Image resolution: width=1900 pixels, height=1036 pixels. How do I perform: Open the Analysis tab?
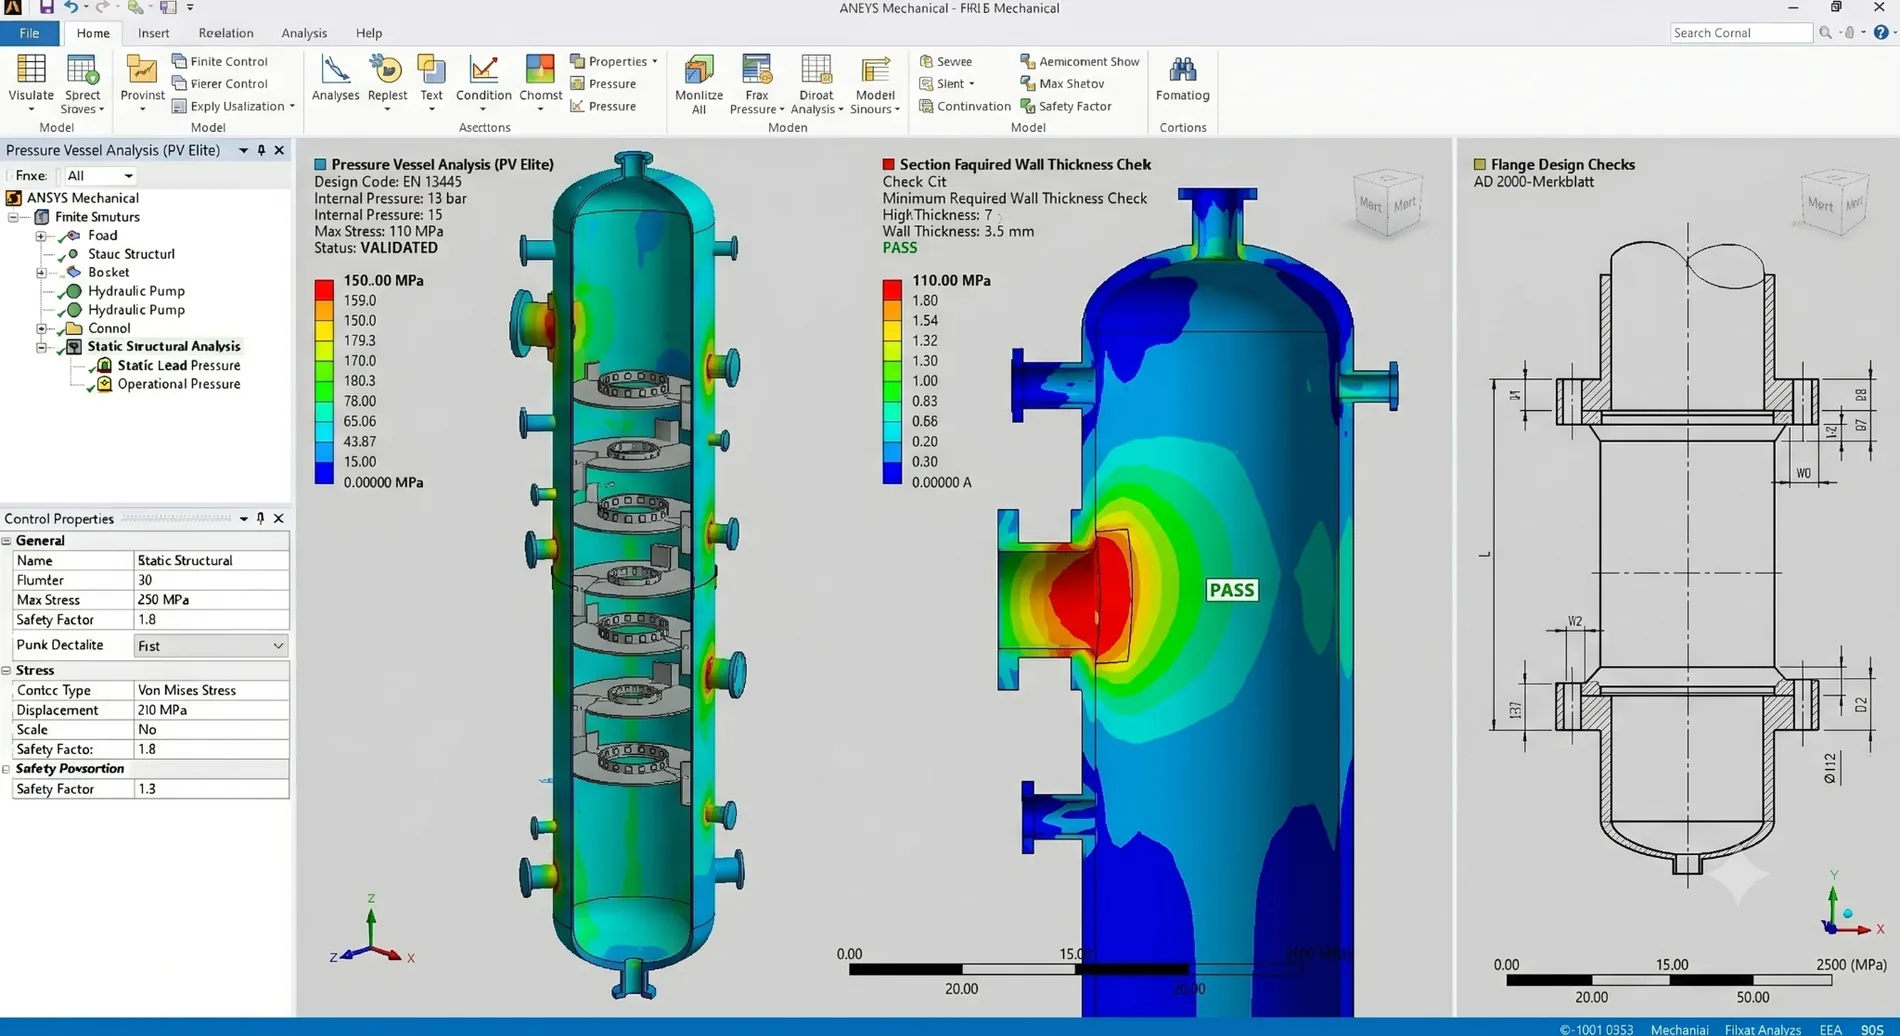(x=304, y=33)
